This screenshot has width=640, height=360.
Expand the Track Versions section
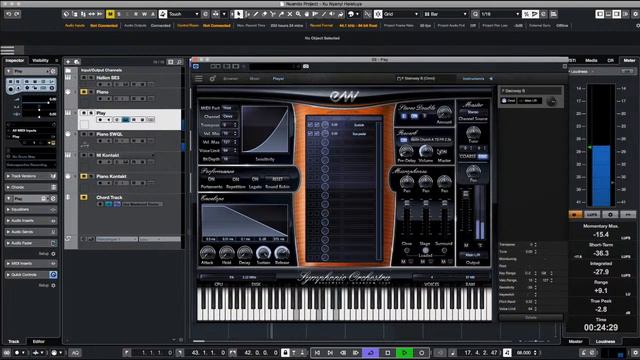pos(31,176)
